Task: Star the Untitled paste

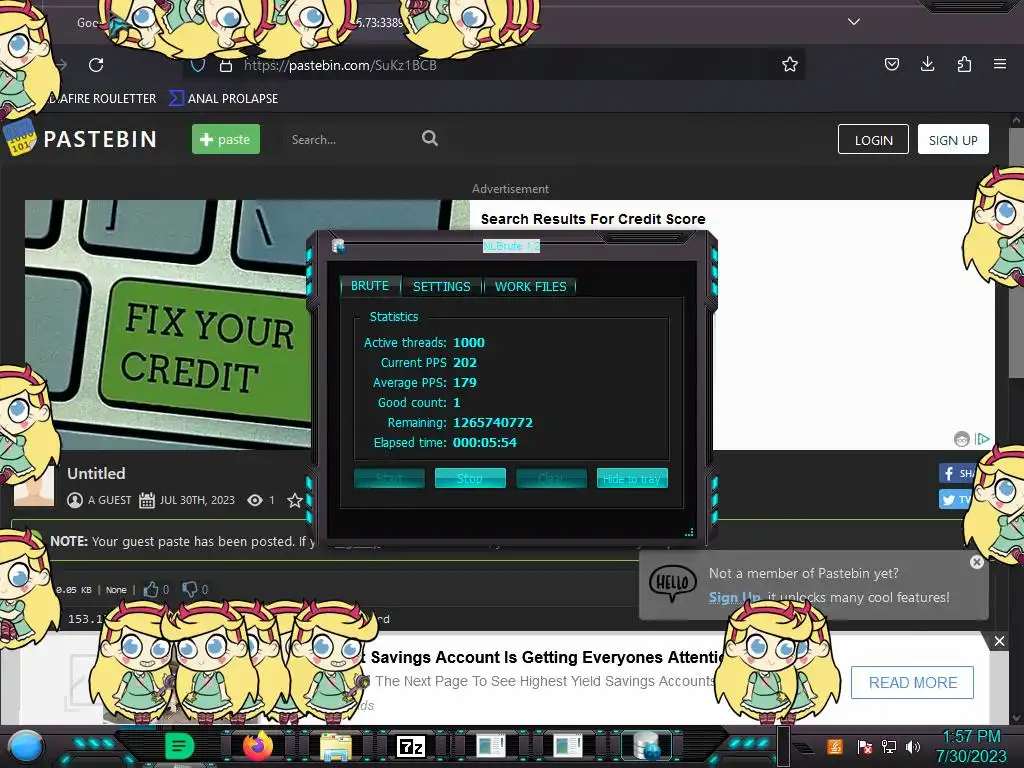Action: tap(295, 500)
